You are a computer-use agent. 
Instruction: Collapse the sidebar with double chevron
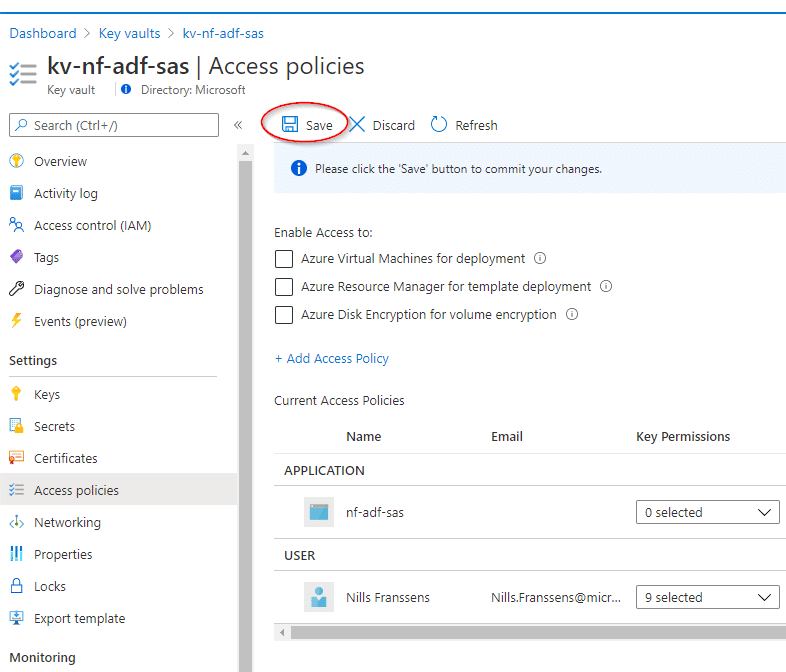click(238, 125)
